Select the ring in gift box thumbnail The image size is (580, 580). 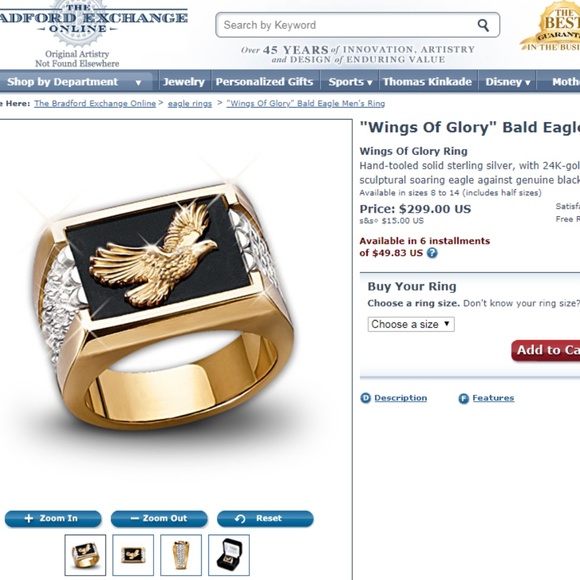(x=229, y=555)
